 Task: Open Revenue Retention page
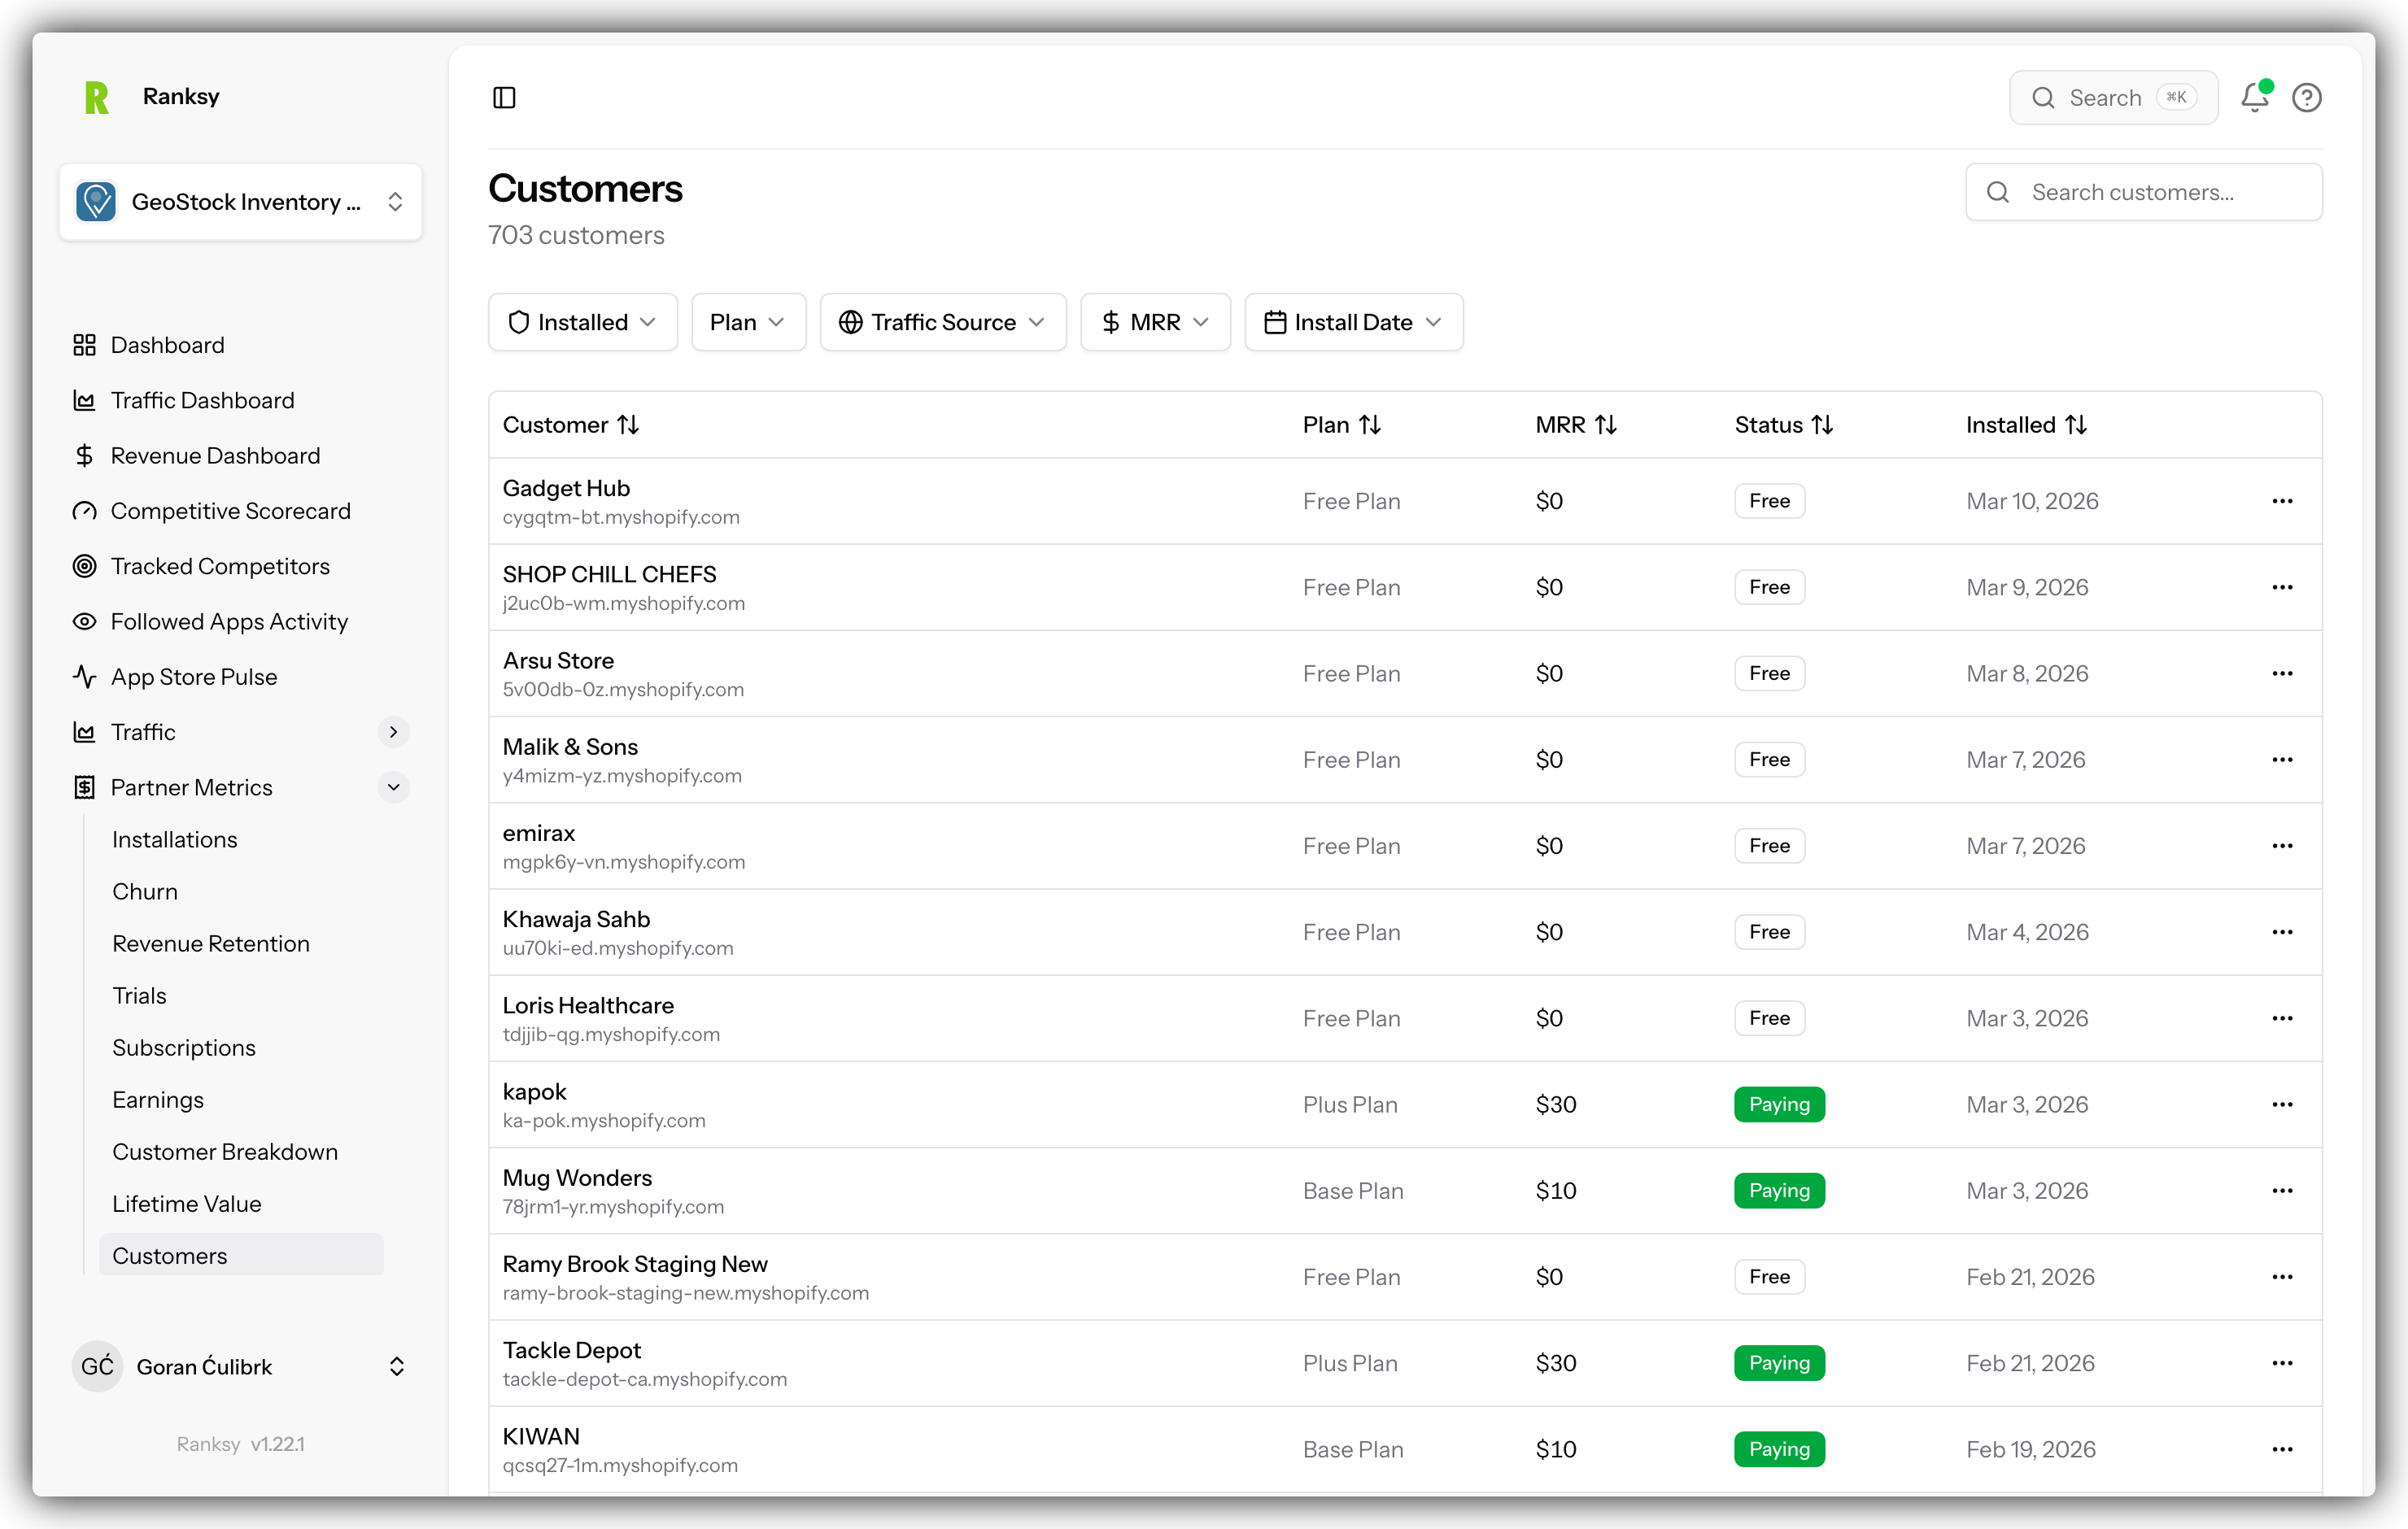click(x=211, y=944)
